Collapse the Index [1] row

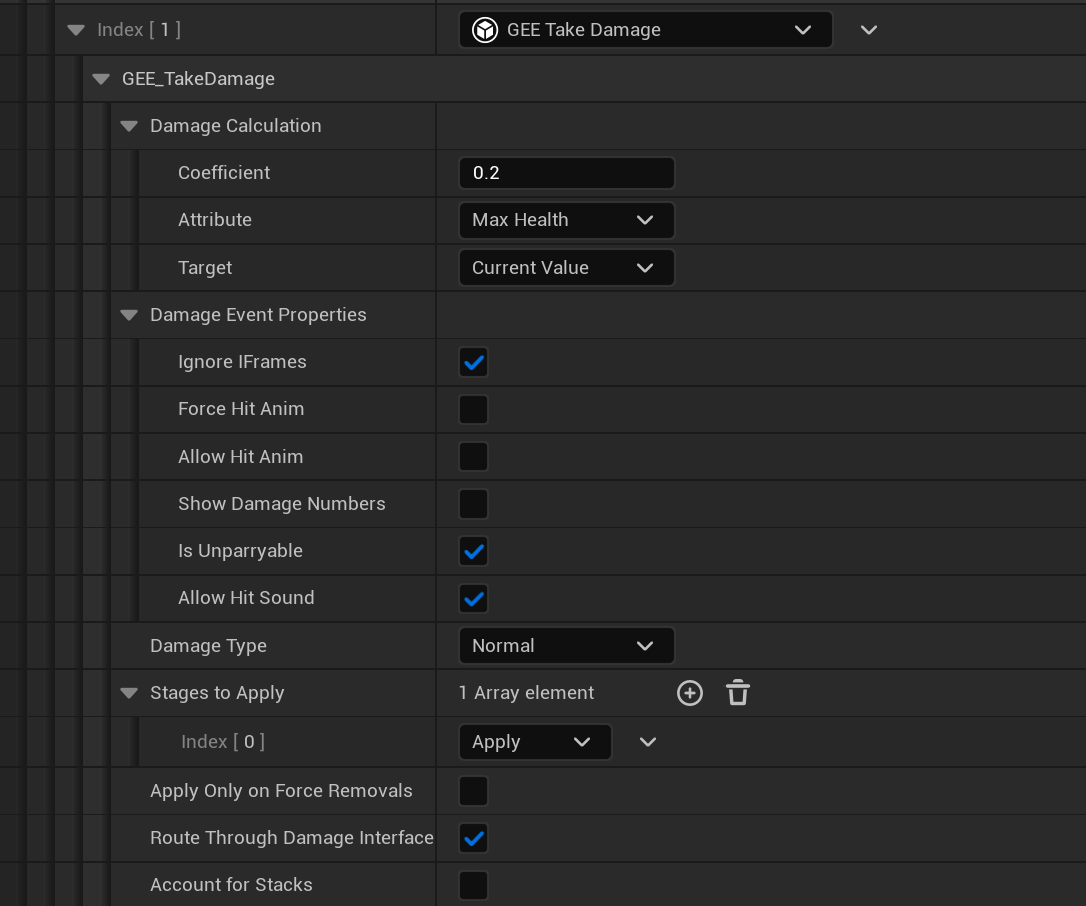pos(76,30)
